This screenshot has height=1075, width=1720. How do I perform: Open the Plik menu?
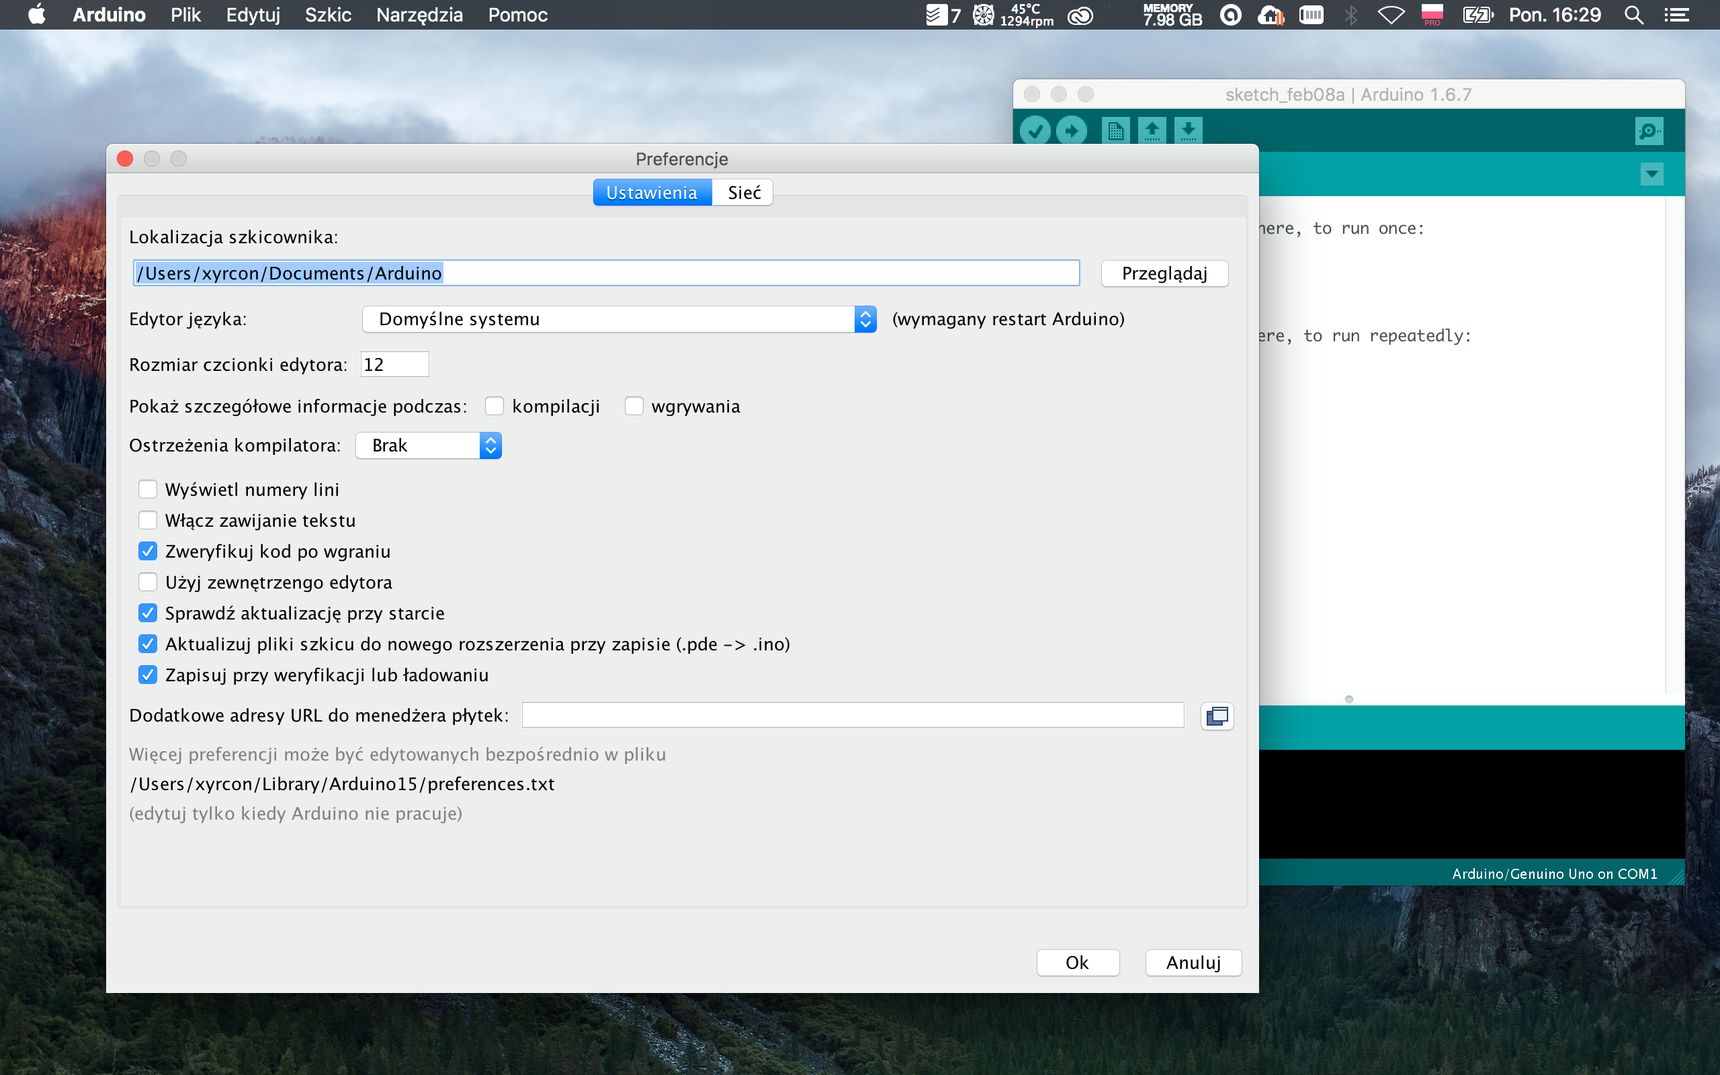(186, 15)
